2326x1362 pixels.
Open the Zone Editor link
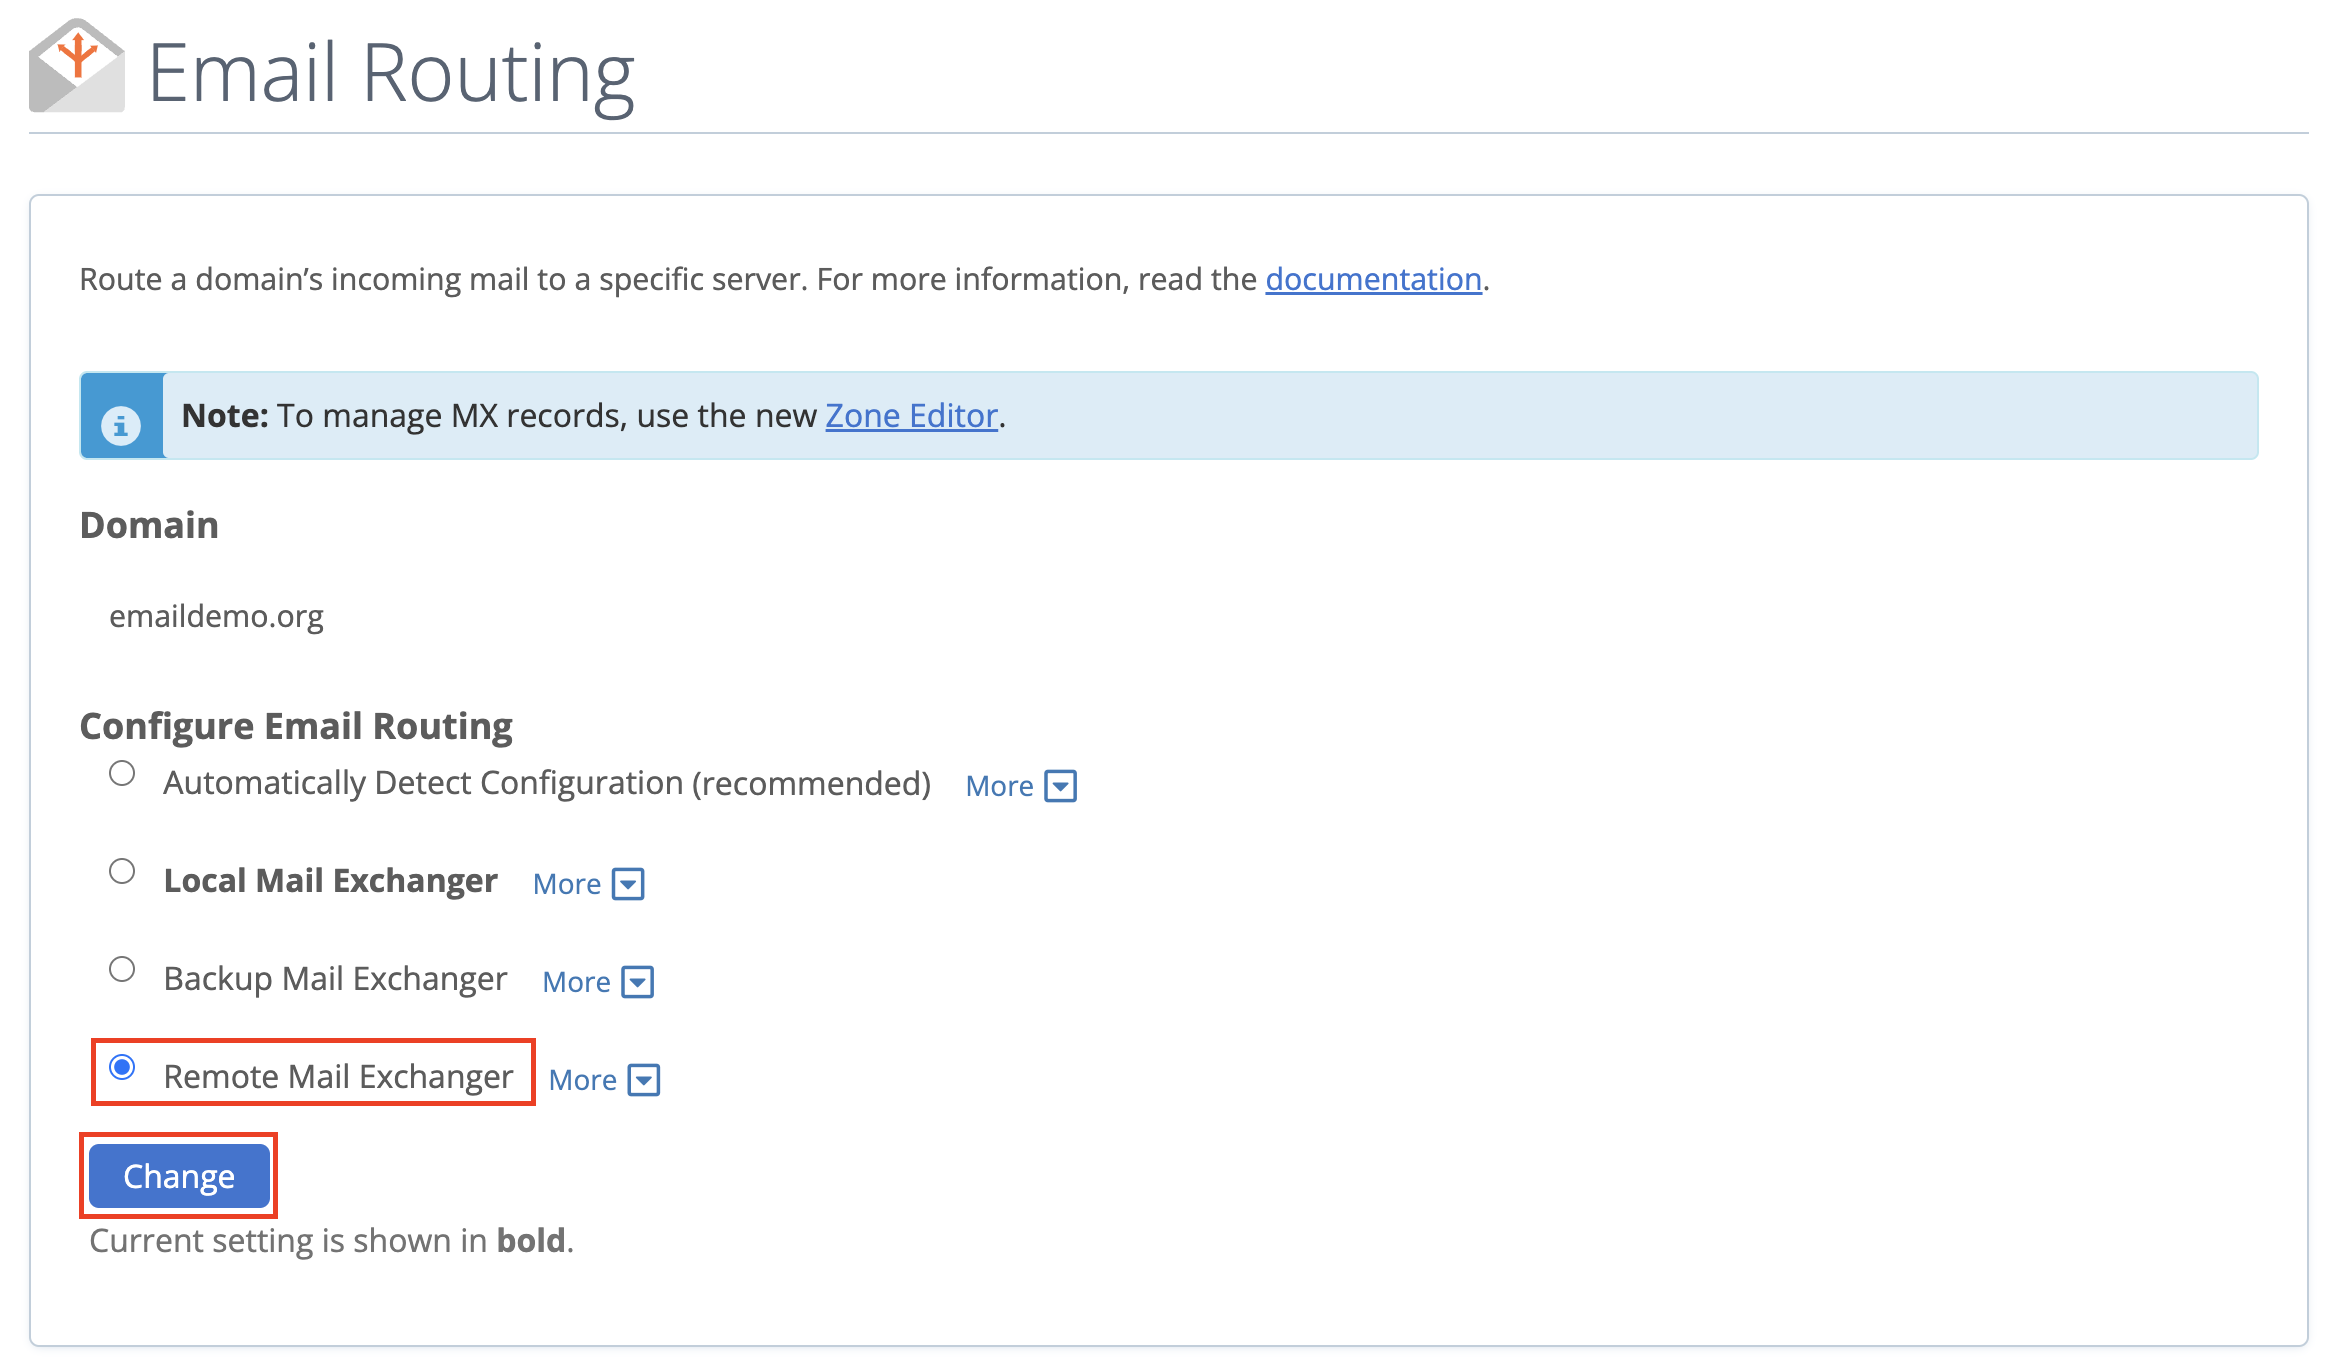[911, 415]
